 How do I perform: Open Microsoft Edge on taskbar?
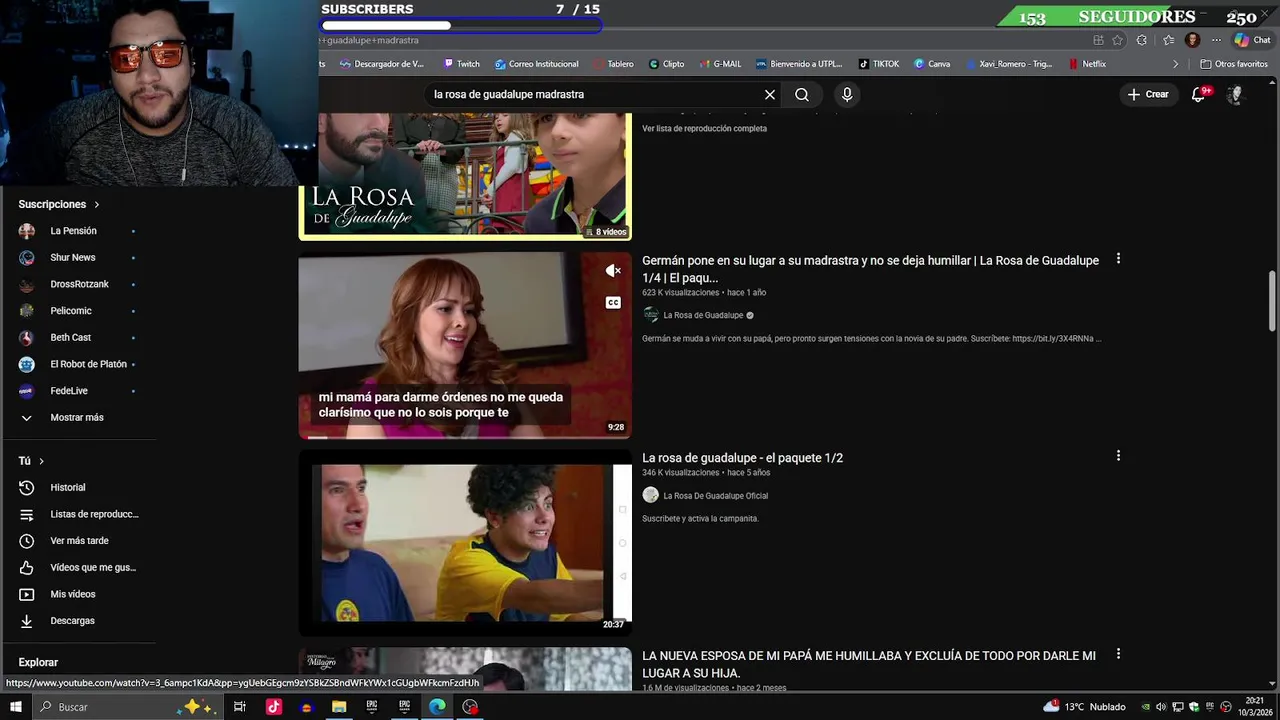coord(437,707)
